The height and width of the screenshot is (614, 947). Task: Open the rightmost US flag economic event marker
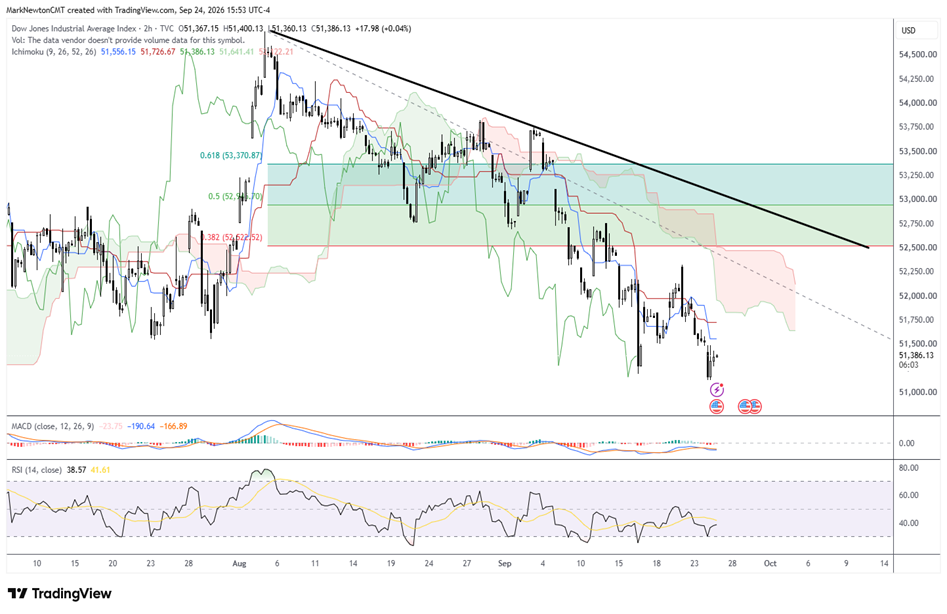tap(755, 406)
